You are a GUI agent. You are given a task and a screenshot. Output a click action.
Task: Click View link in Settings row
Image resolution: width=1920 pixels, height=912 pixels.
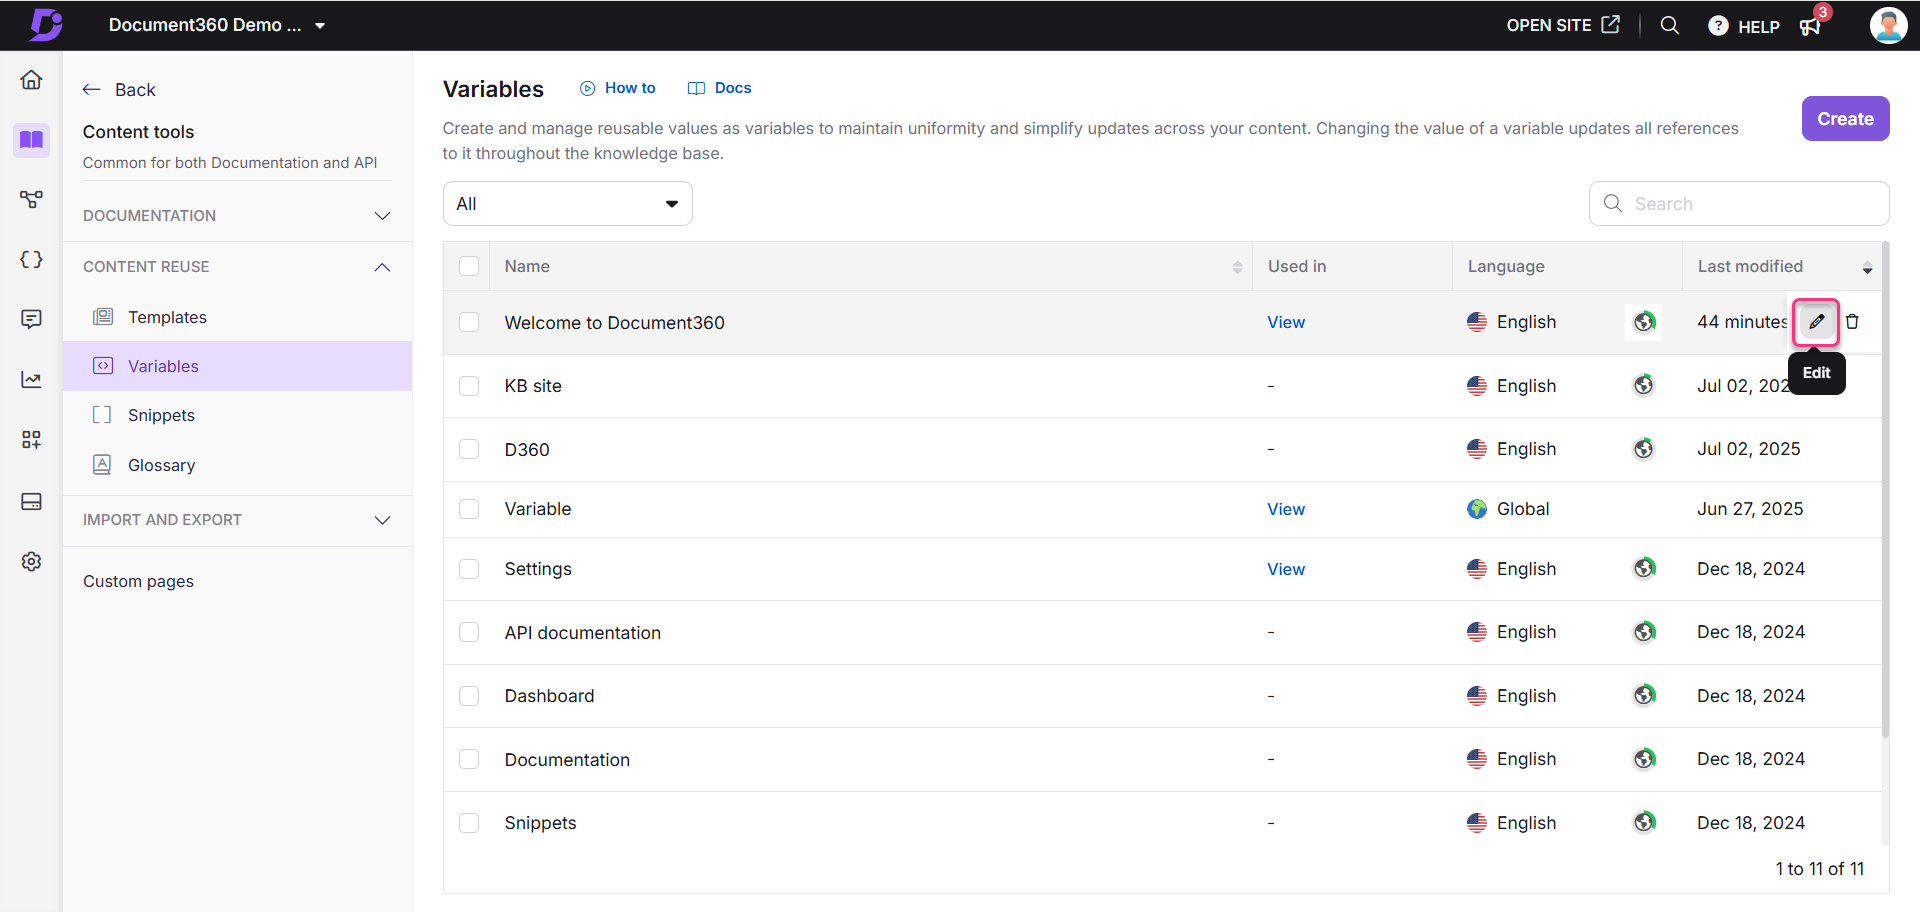1286,569
